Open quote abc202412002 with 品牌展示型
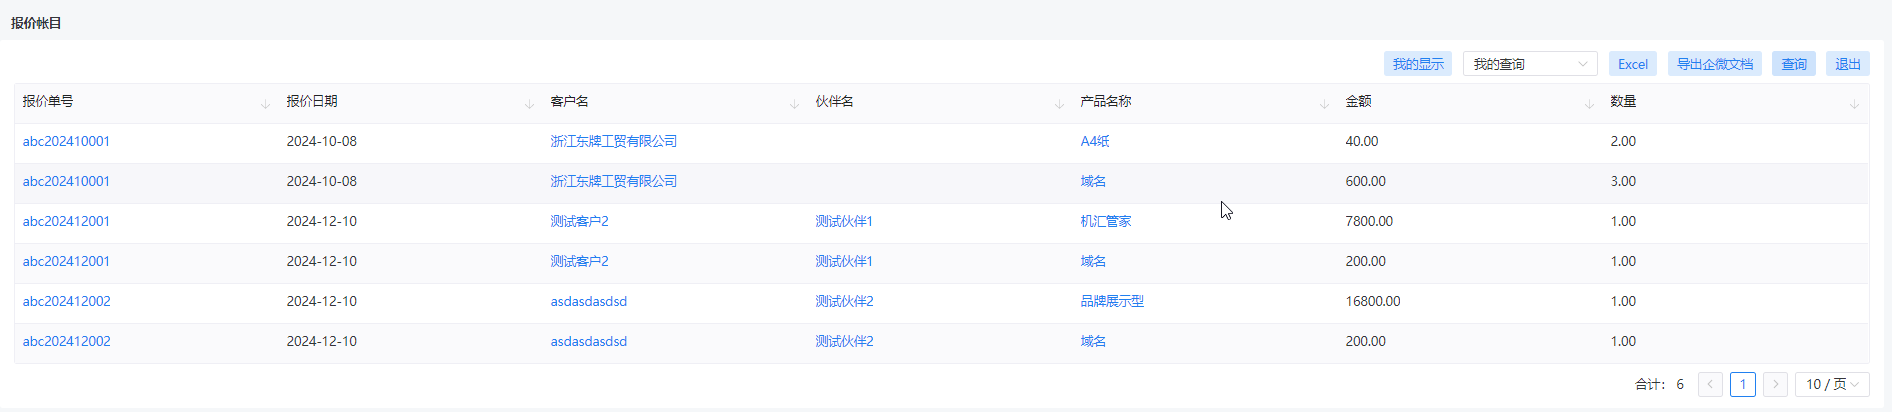The image size is (1892, 412). pyautogui.click(x=67, y=301)
